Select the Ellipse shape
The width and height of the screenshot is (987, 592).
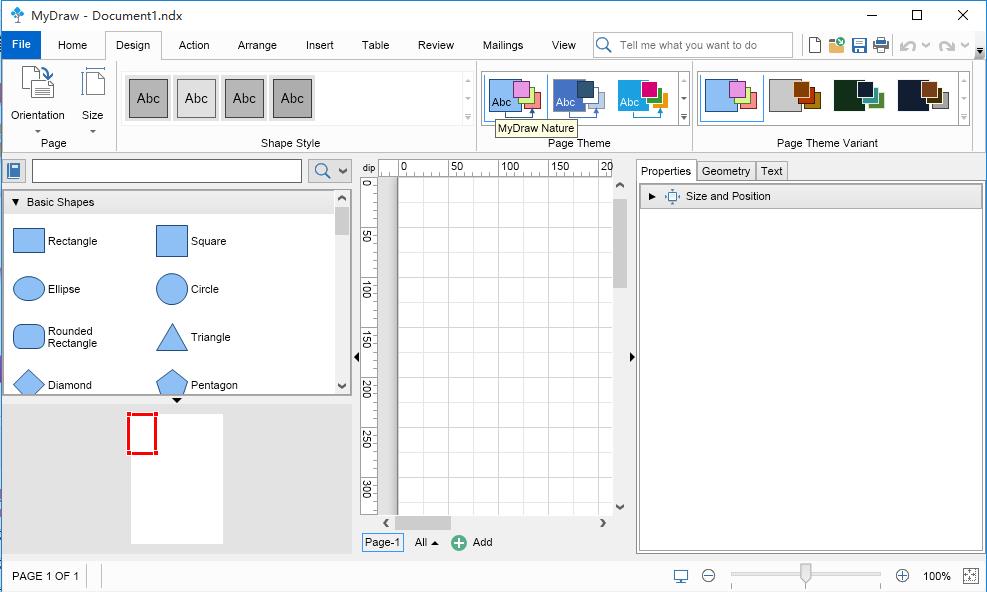[x=47, y=289]
